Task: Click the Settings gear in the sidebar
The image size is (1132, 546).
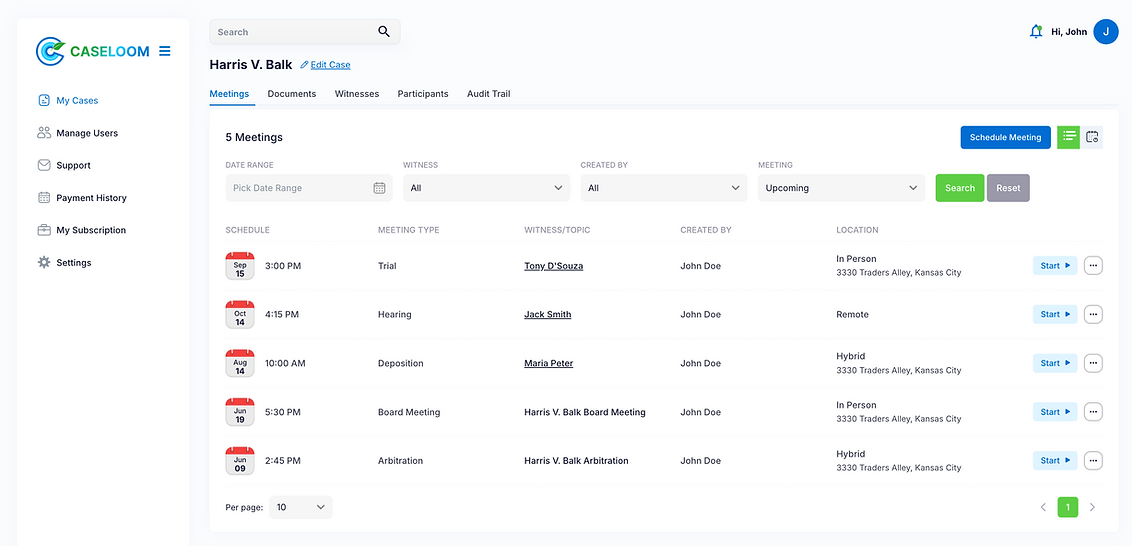Action: (44, 263)
